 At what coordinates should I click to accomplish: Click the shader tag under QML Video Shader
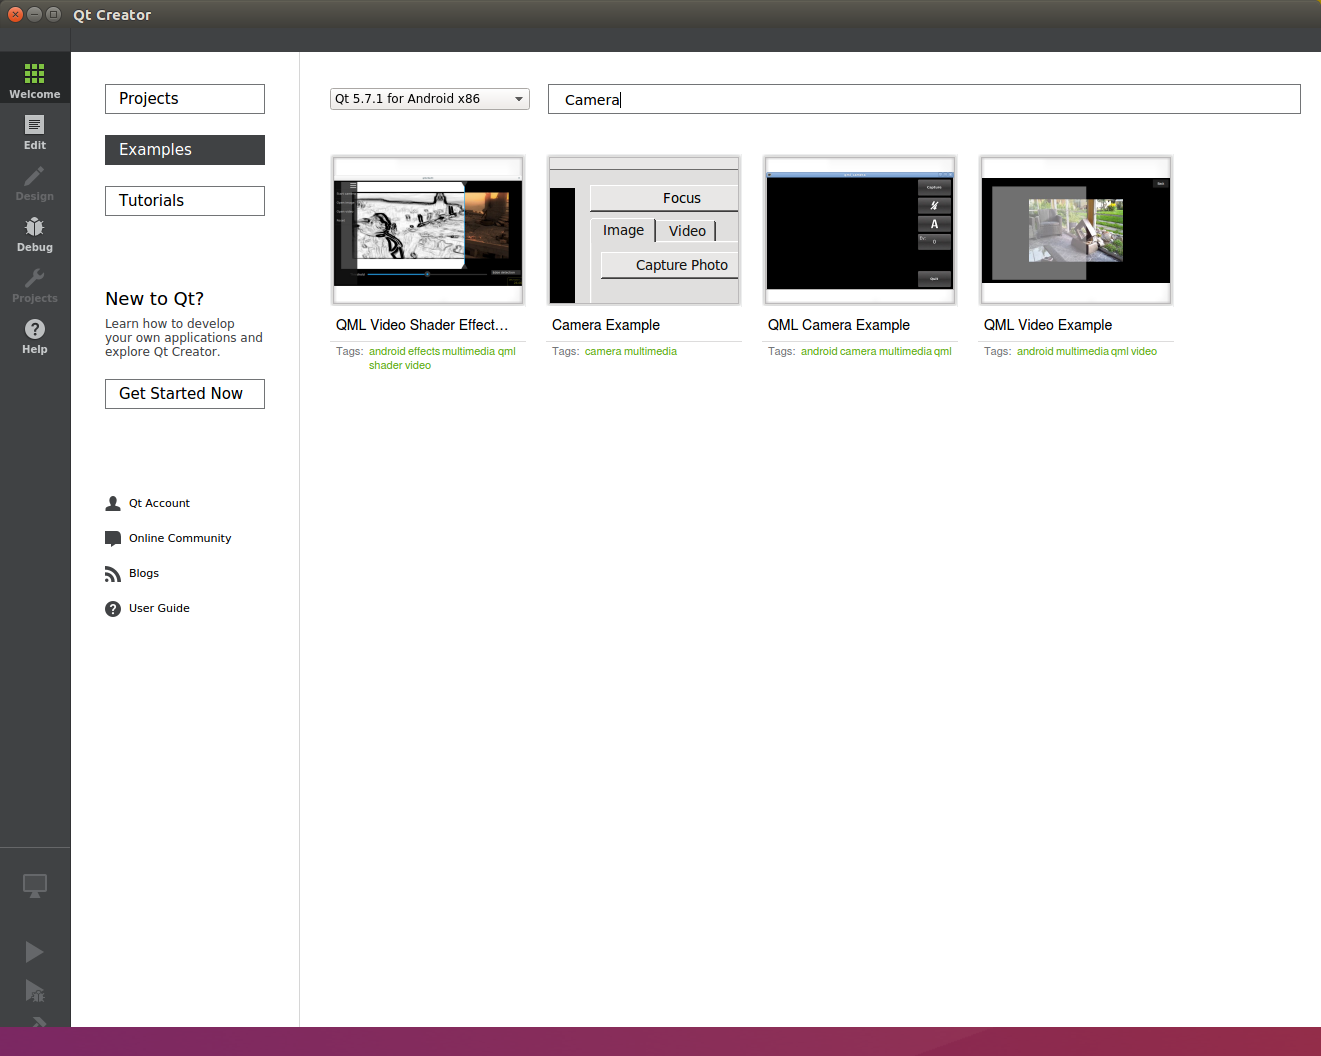tap(384, 365)
